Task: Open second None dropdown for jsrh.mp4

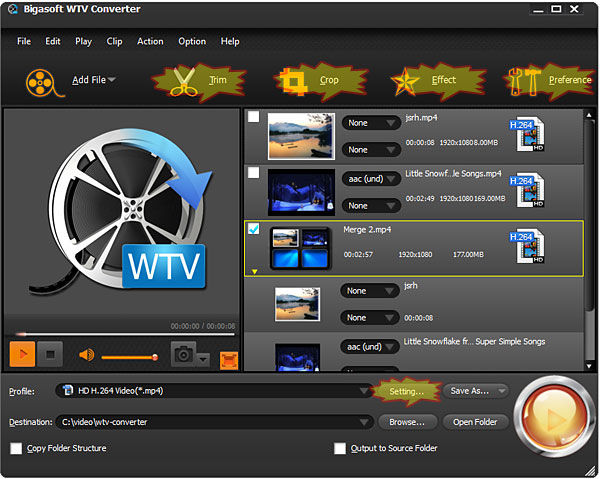Action: click(371, 150)
